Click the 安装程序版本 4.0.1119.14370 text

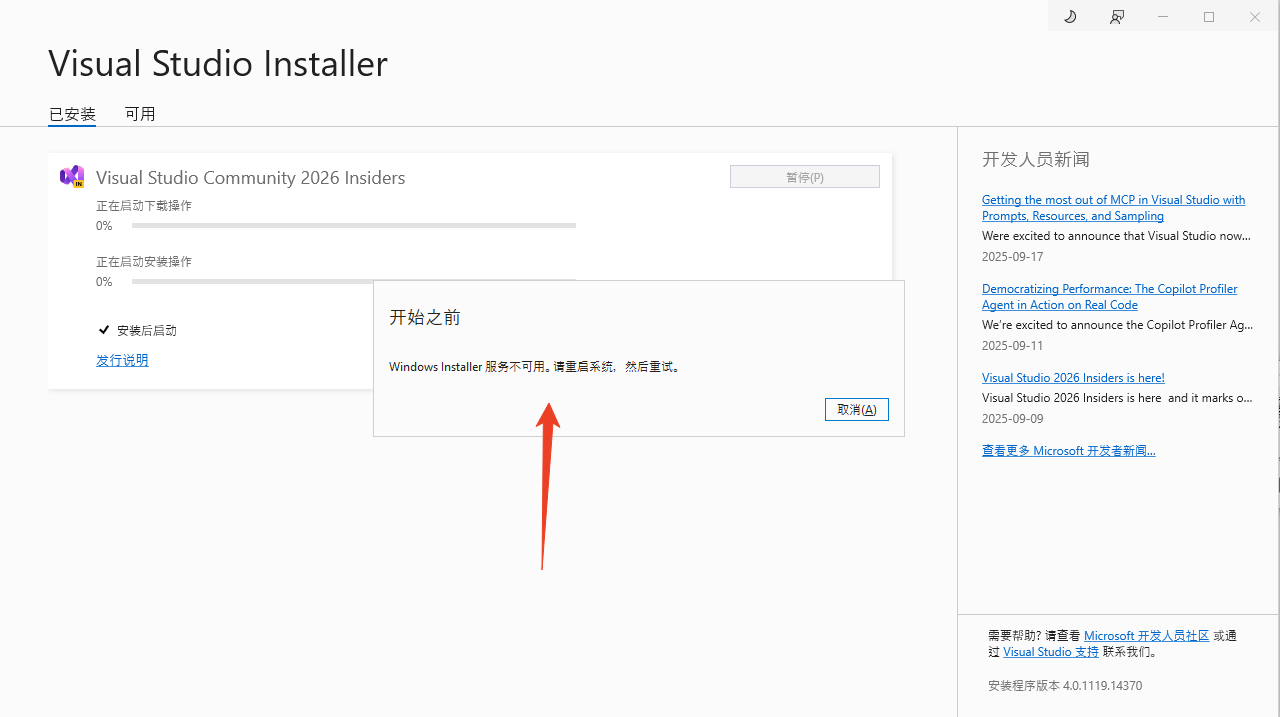(x=1065, y=686)
